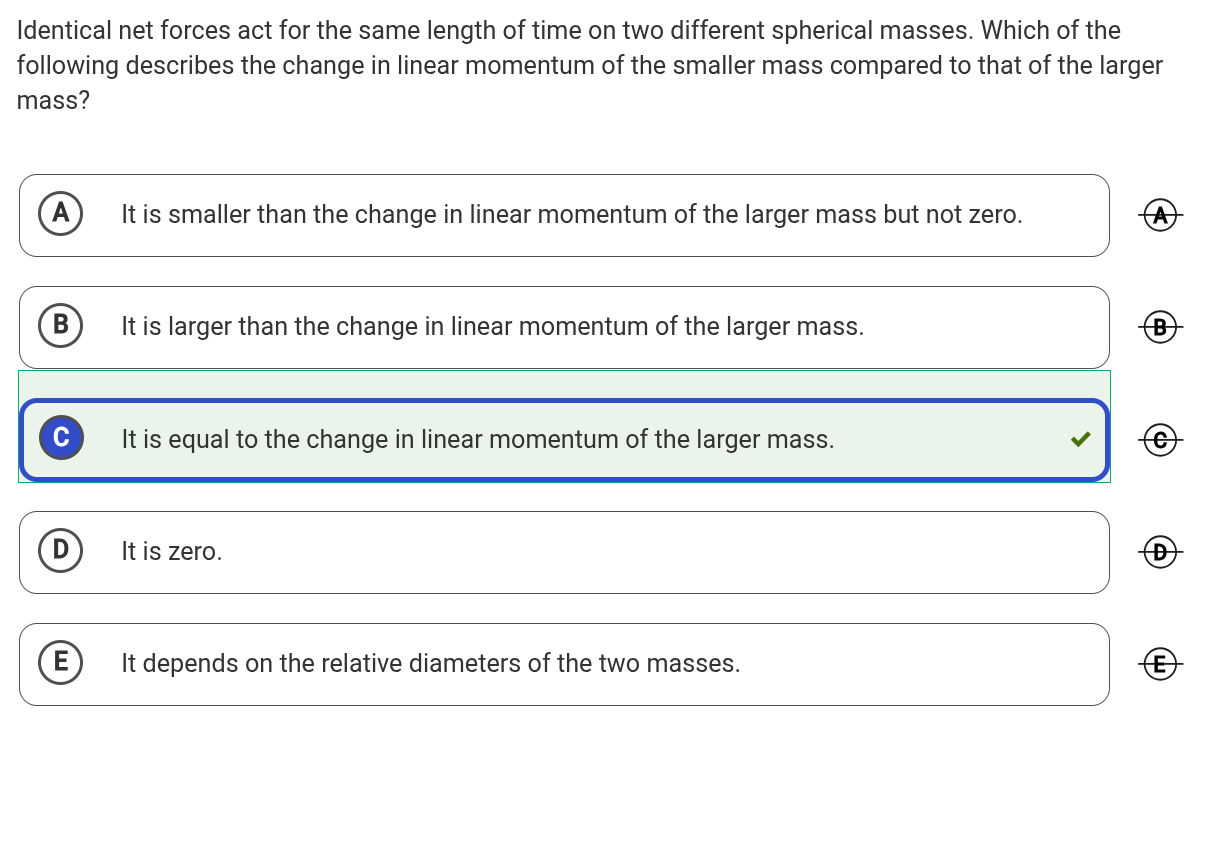
Task: Select radio button letter B
Action: coord(61,326)
